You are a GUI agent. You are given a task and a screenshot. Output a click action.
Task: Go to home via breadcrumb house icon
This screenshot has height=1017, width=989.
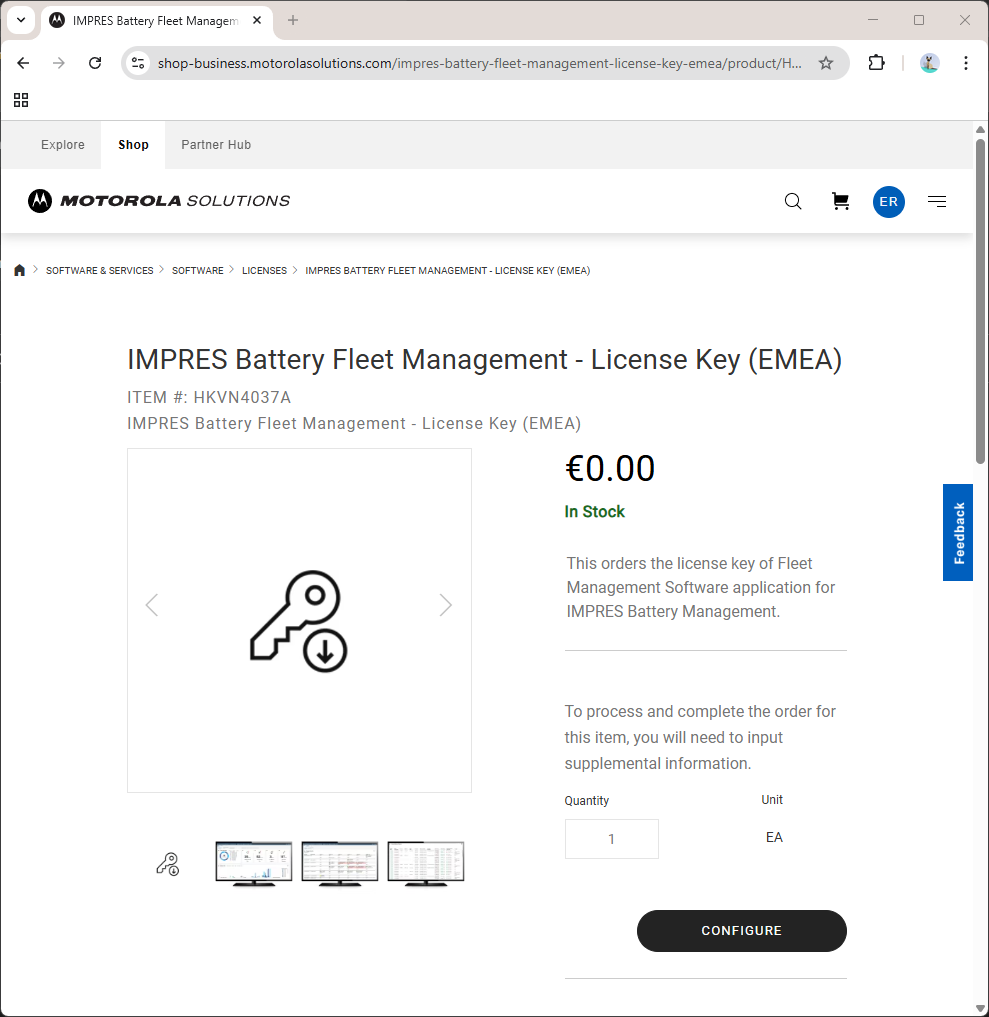(20, 271)
